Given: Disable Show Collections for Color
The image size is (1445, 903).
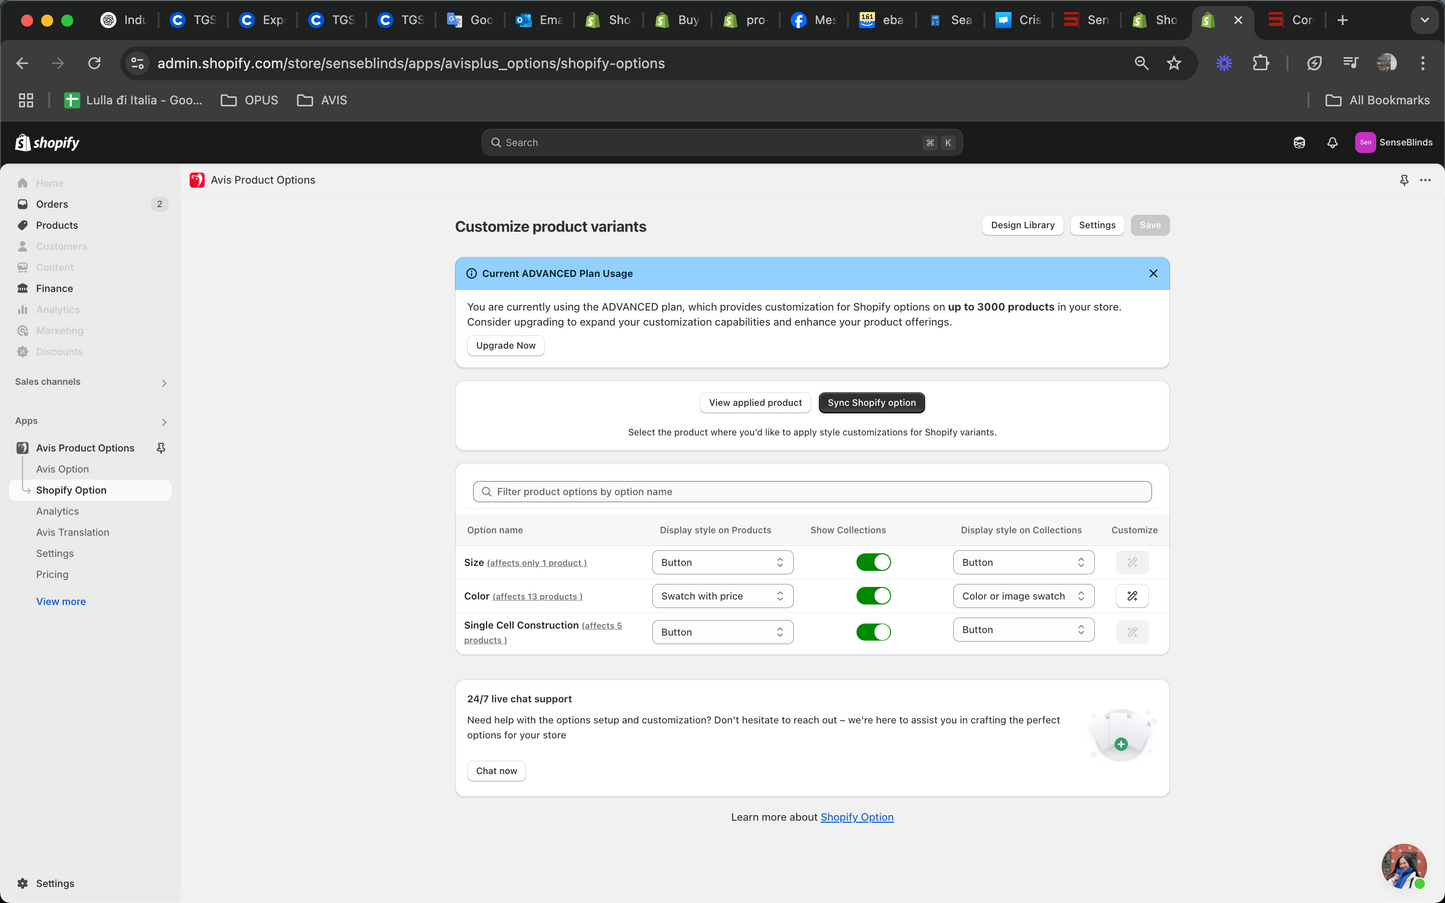Looking at the screenshot, I should coord(873,596).
